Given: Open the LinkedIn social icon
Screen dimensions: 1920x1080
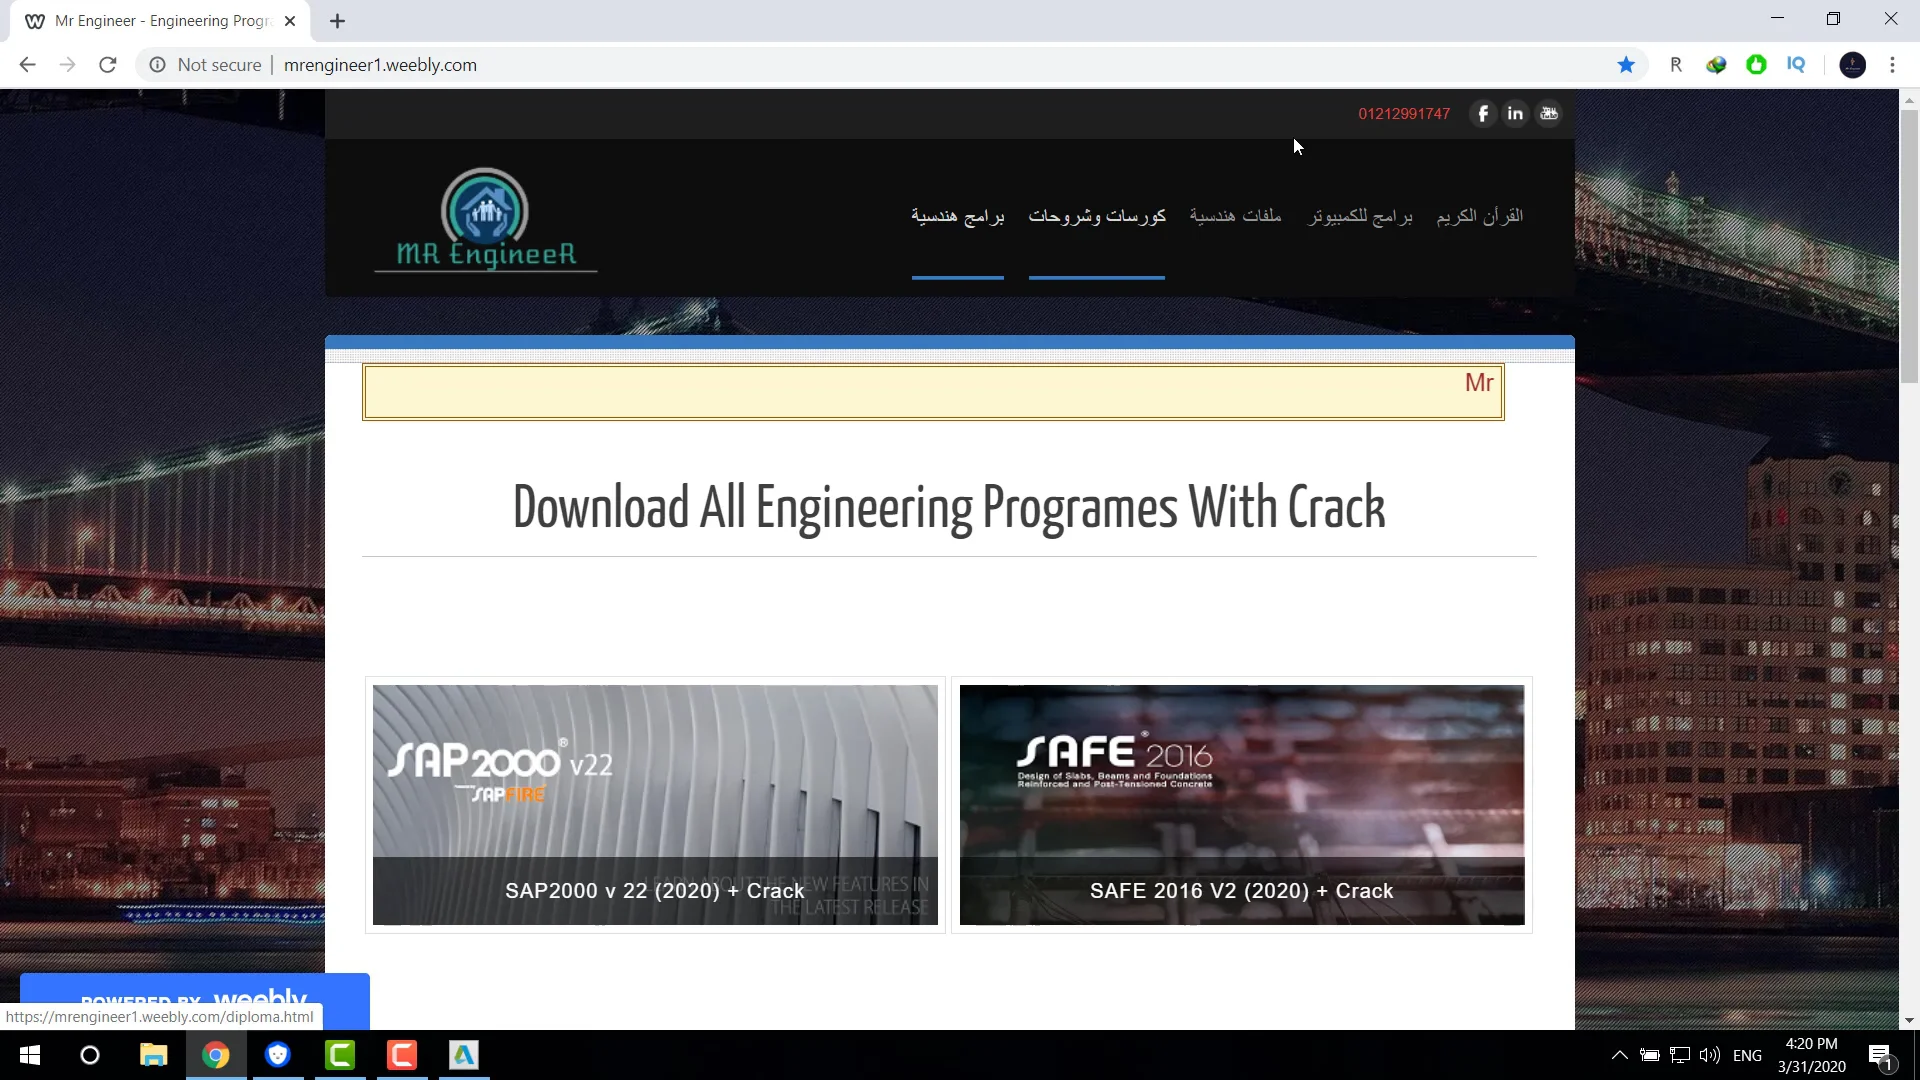Looking at the screenshot, I should [1516, 114].
